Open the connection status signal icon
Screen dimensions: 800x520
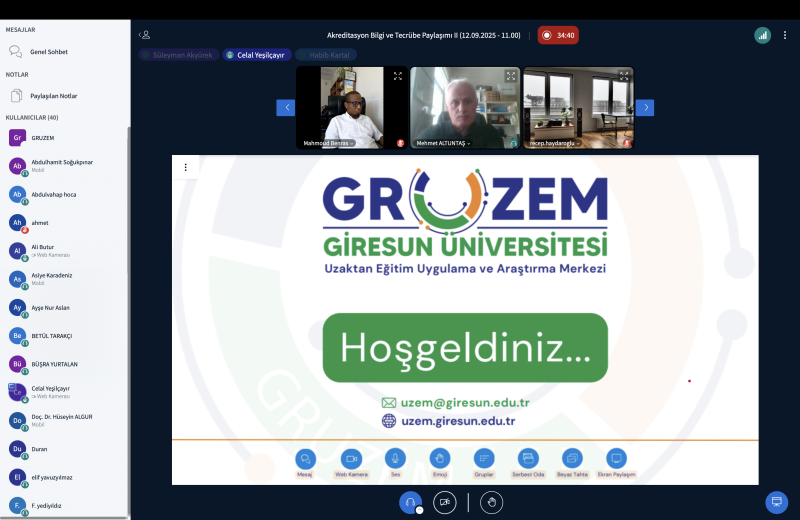[762, 35]
